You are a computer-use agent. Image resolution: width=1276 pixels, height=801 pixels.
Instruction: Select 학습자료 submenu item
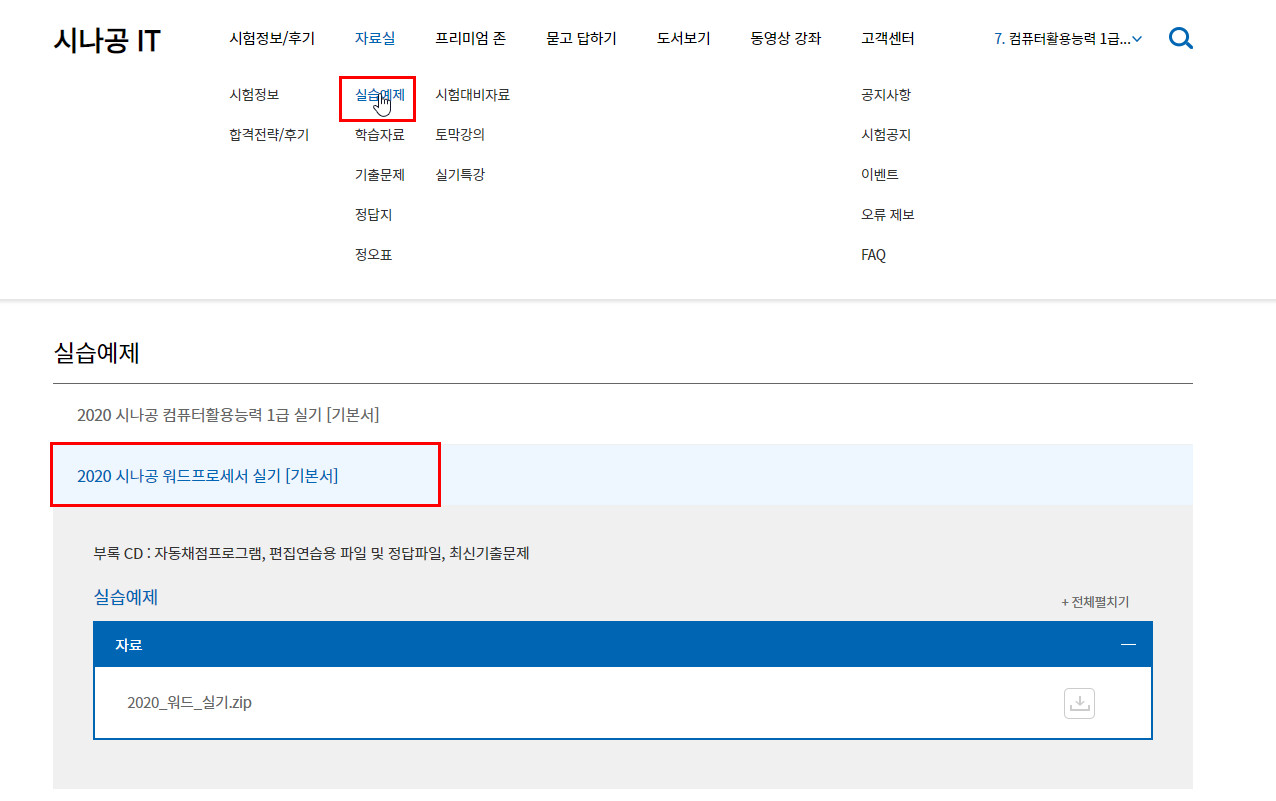point(379,135)
